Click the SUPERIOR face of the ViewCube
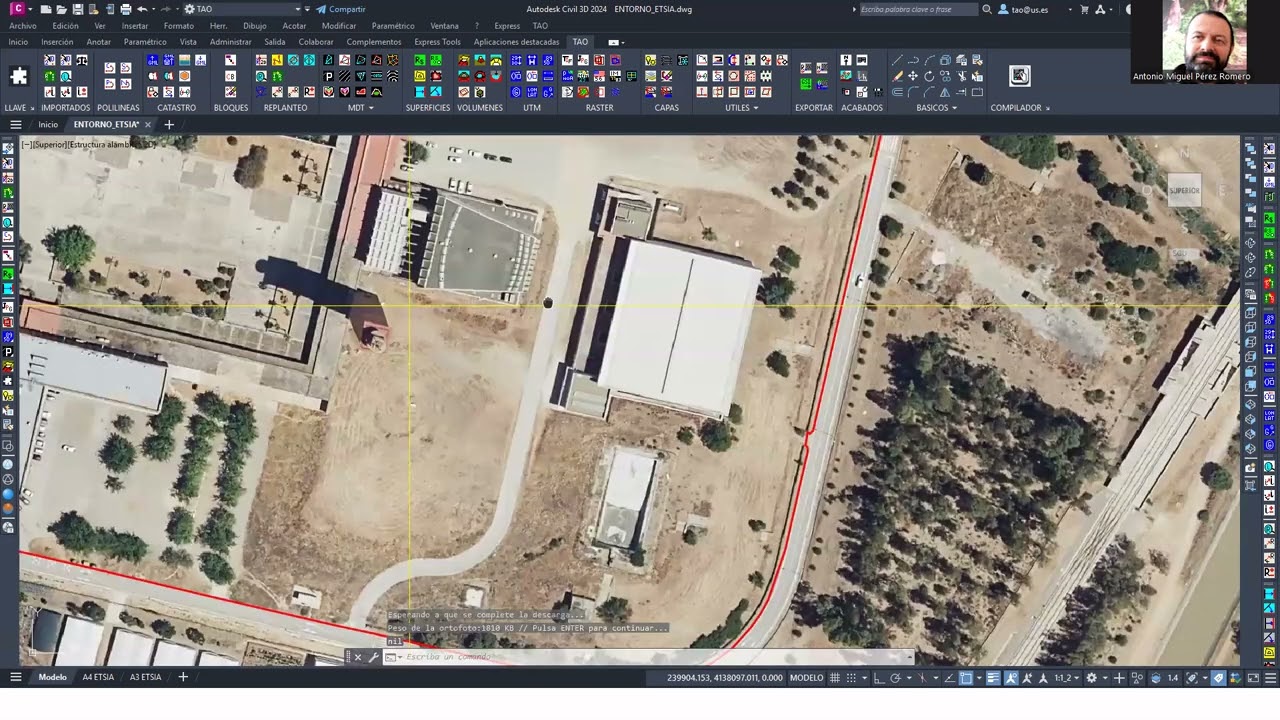The height and width of the screenshot is (720, 1280). [x=1184, y=190]
